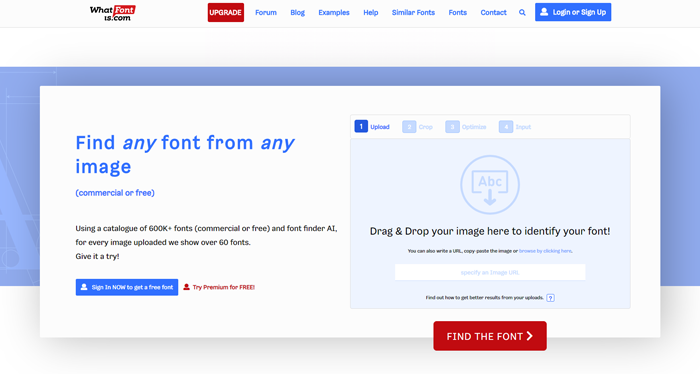Click the FIND THE FONT button

pos(490,336)
